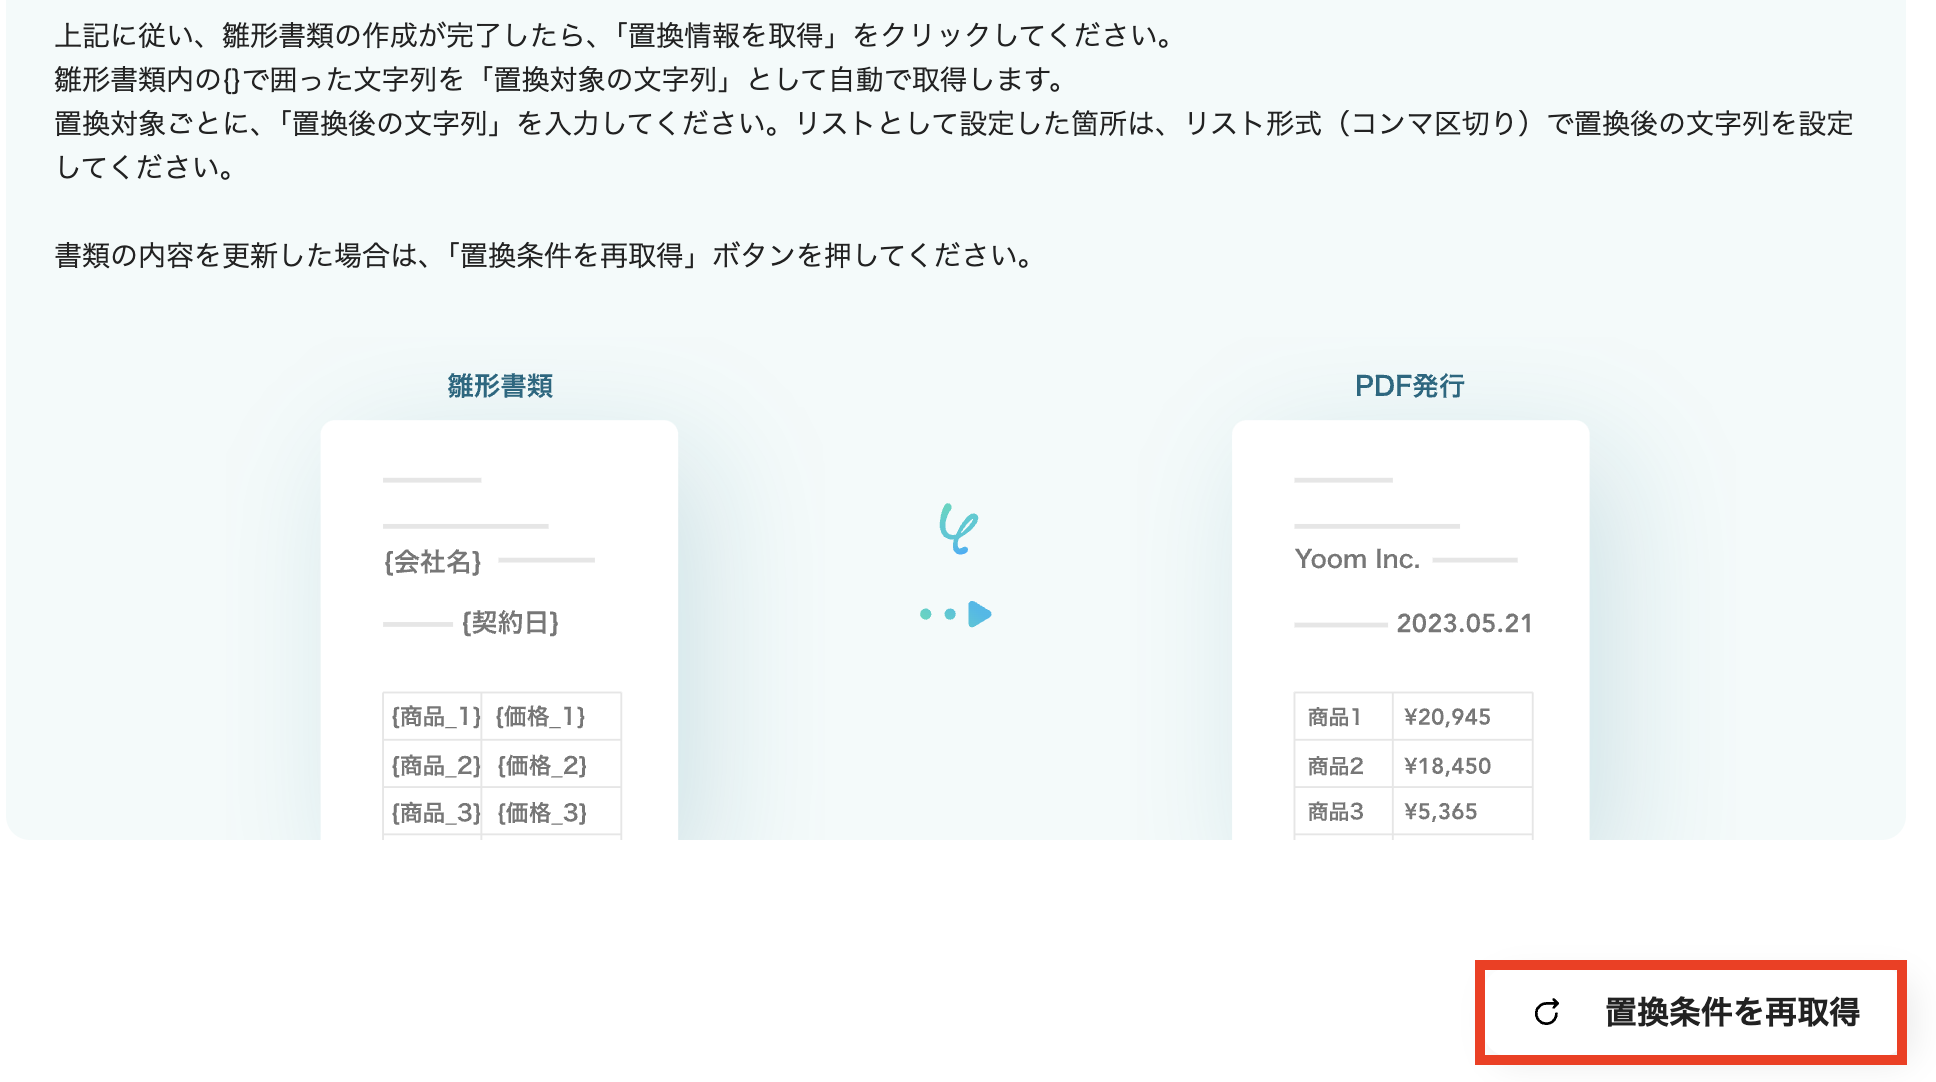Click the {会社名} placeholder in template
The width and height of the screenshot is (1936, 1082).
click(433, 562)
